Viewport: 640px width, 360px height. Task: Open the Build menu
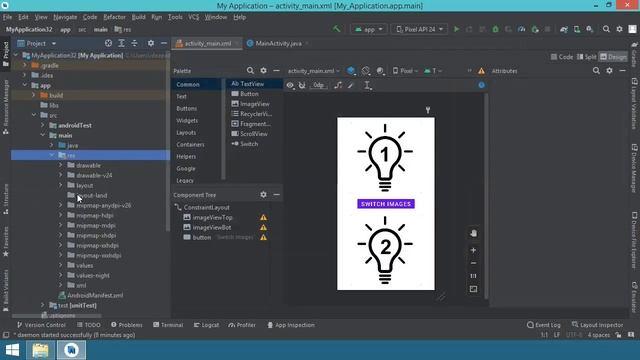[138, 17]
